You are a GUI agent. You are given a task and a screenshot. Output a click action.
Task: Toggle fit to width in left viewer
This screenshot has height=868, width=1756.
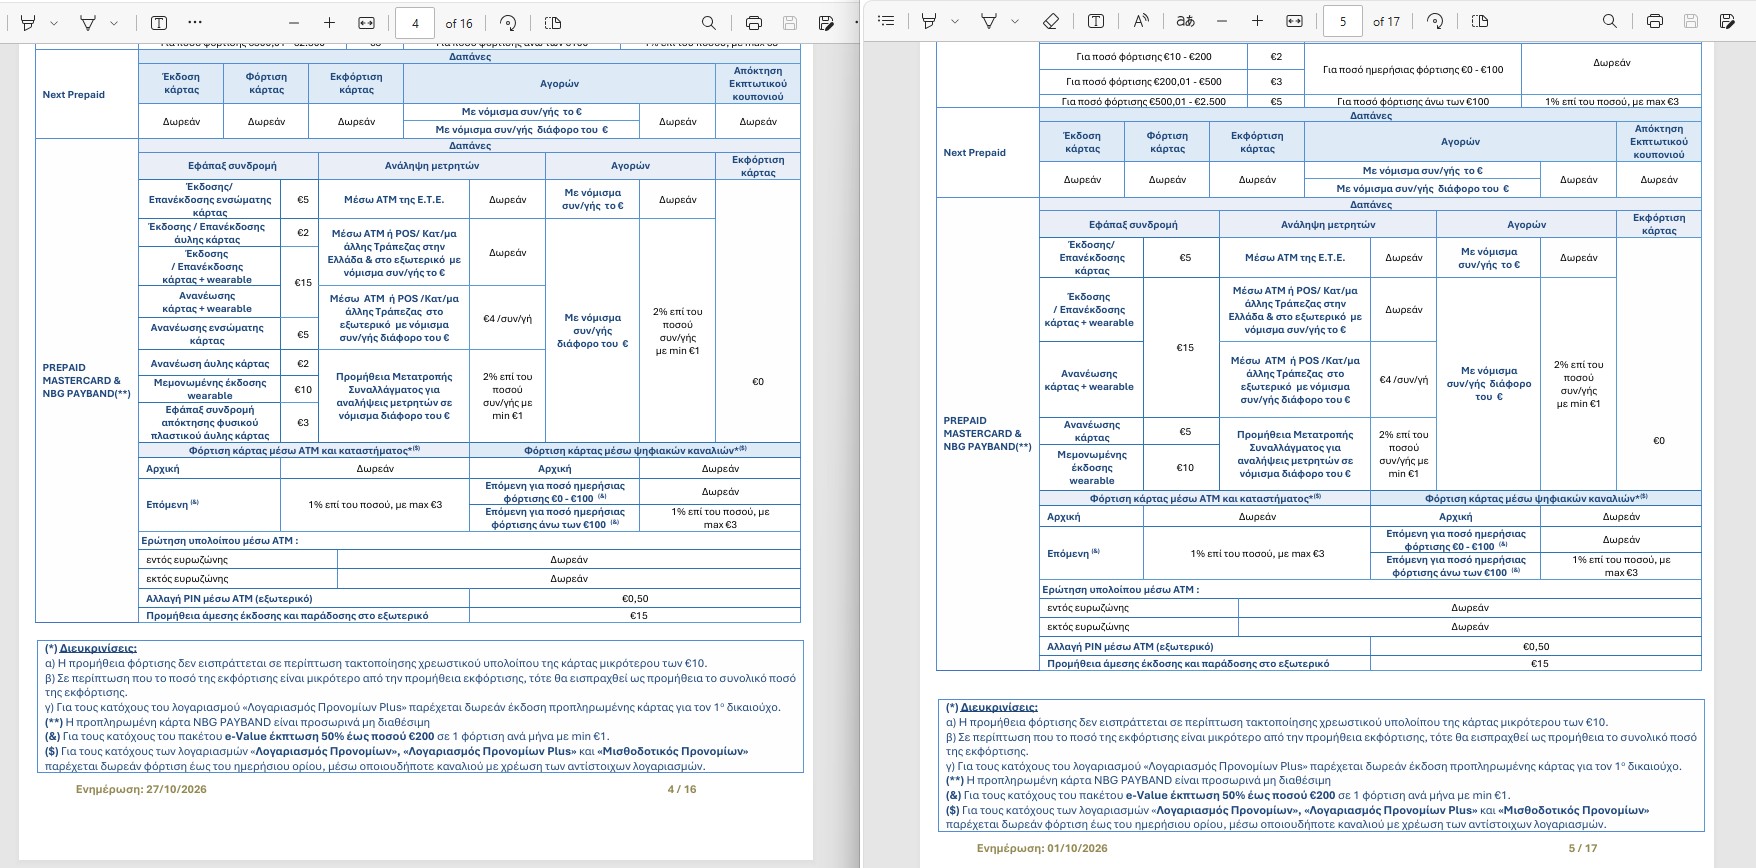click(x=367, y=22)
